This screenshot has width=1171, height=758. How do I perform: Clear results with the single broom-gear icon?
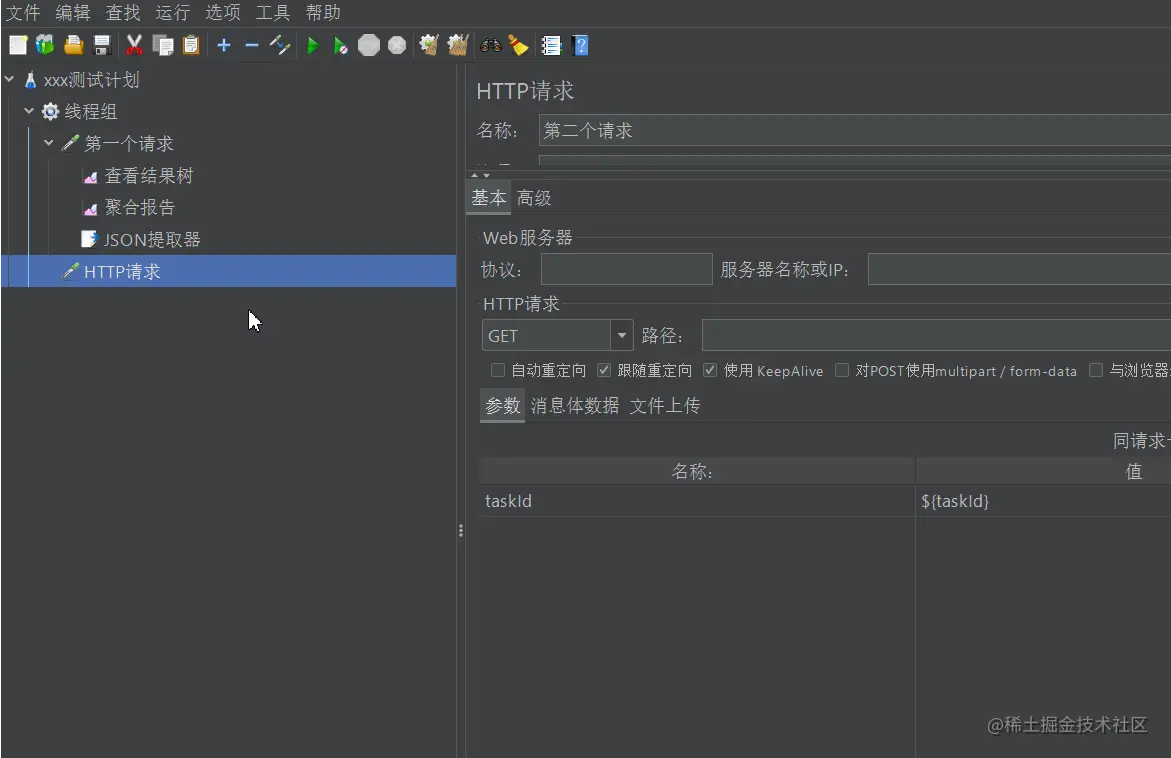[x=429, y=46]
